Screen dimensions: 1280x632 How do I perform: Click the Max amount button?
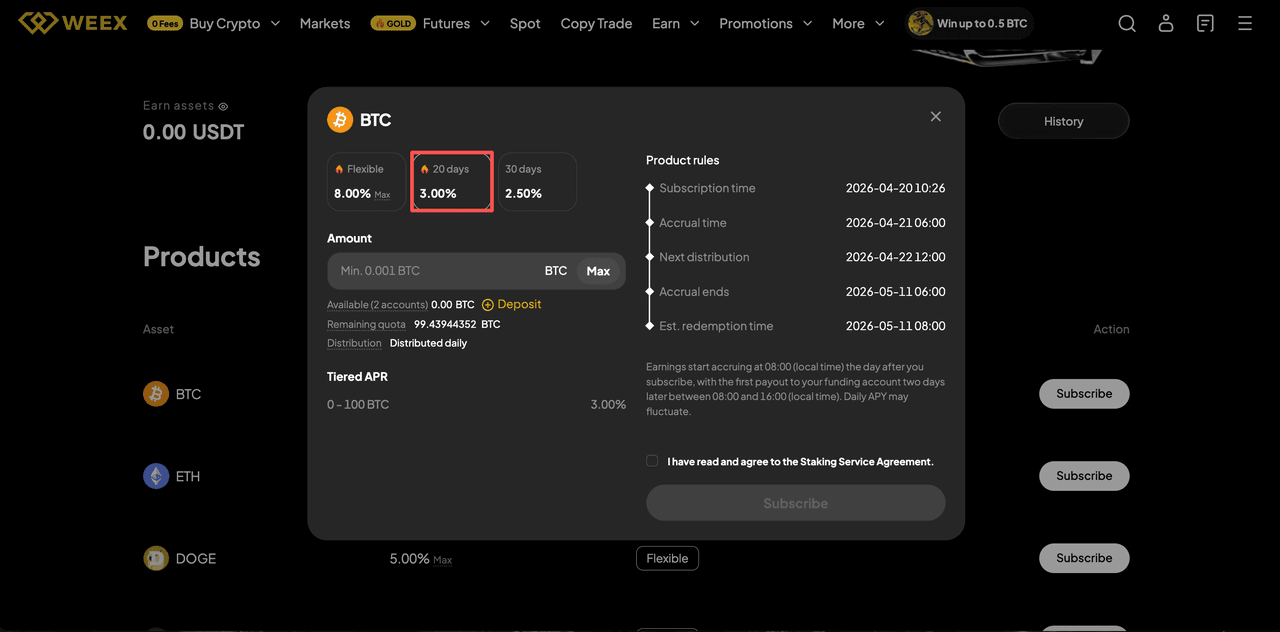pyautogui.click(x=598, y=271)
